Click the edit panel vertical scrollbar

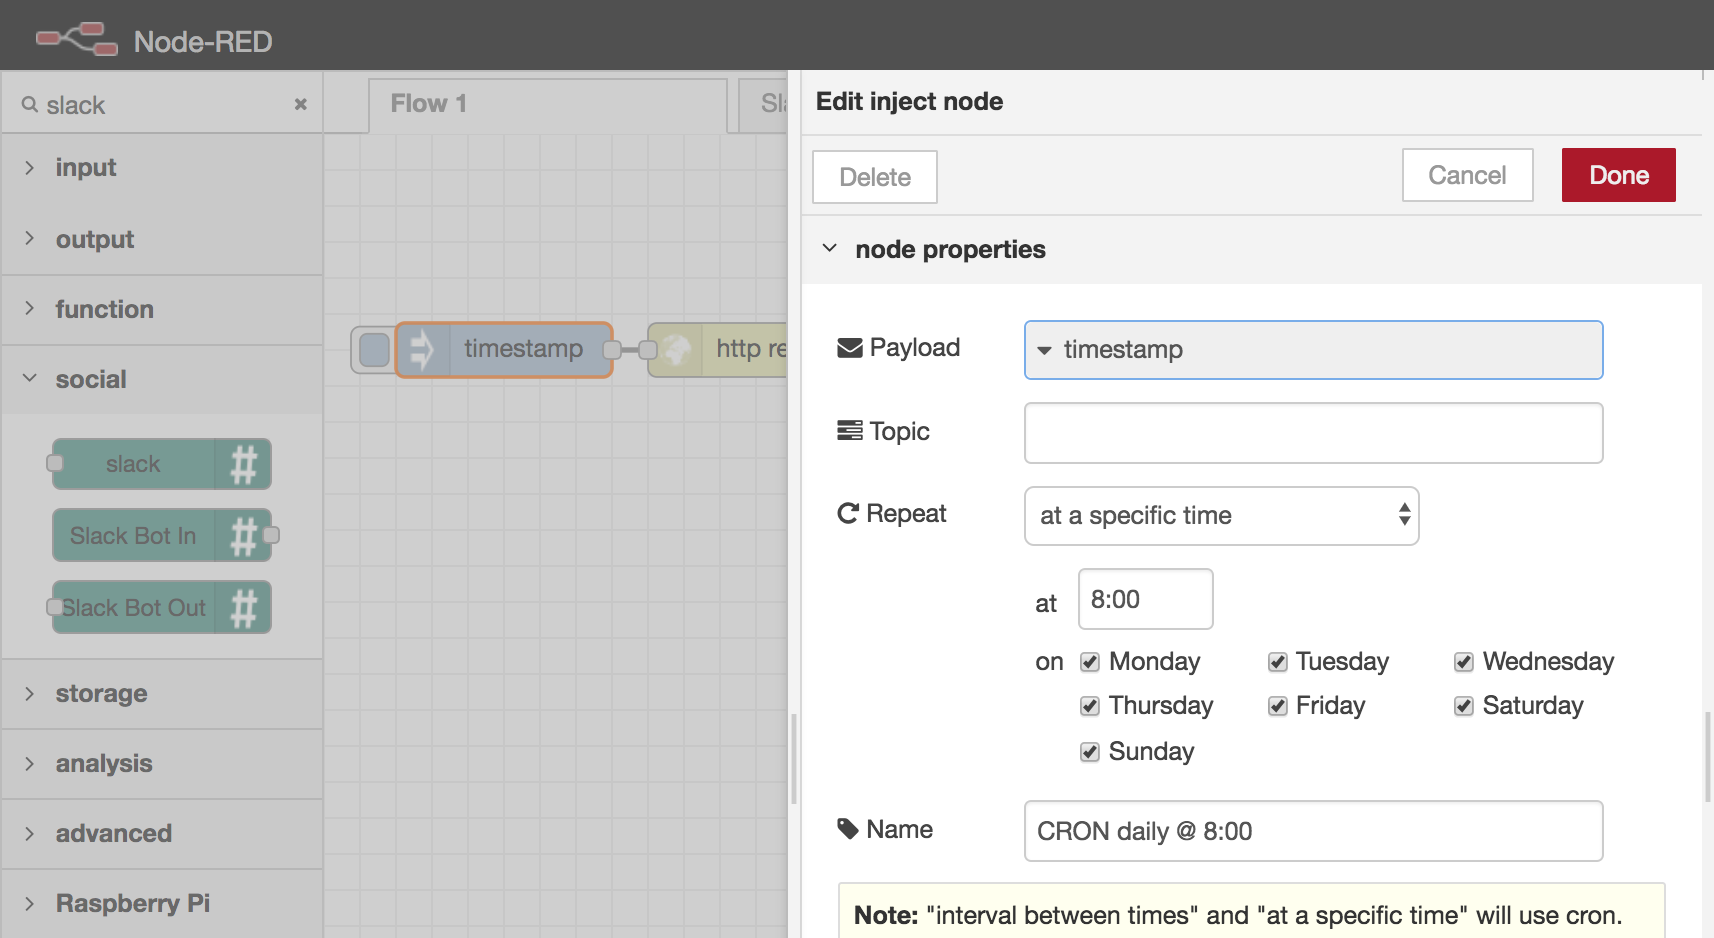1708,757
